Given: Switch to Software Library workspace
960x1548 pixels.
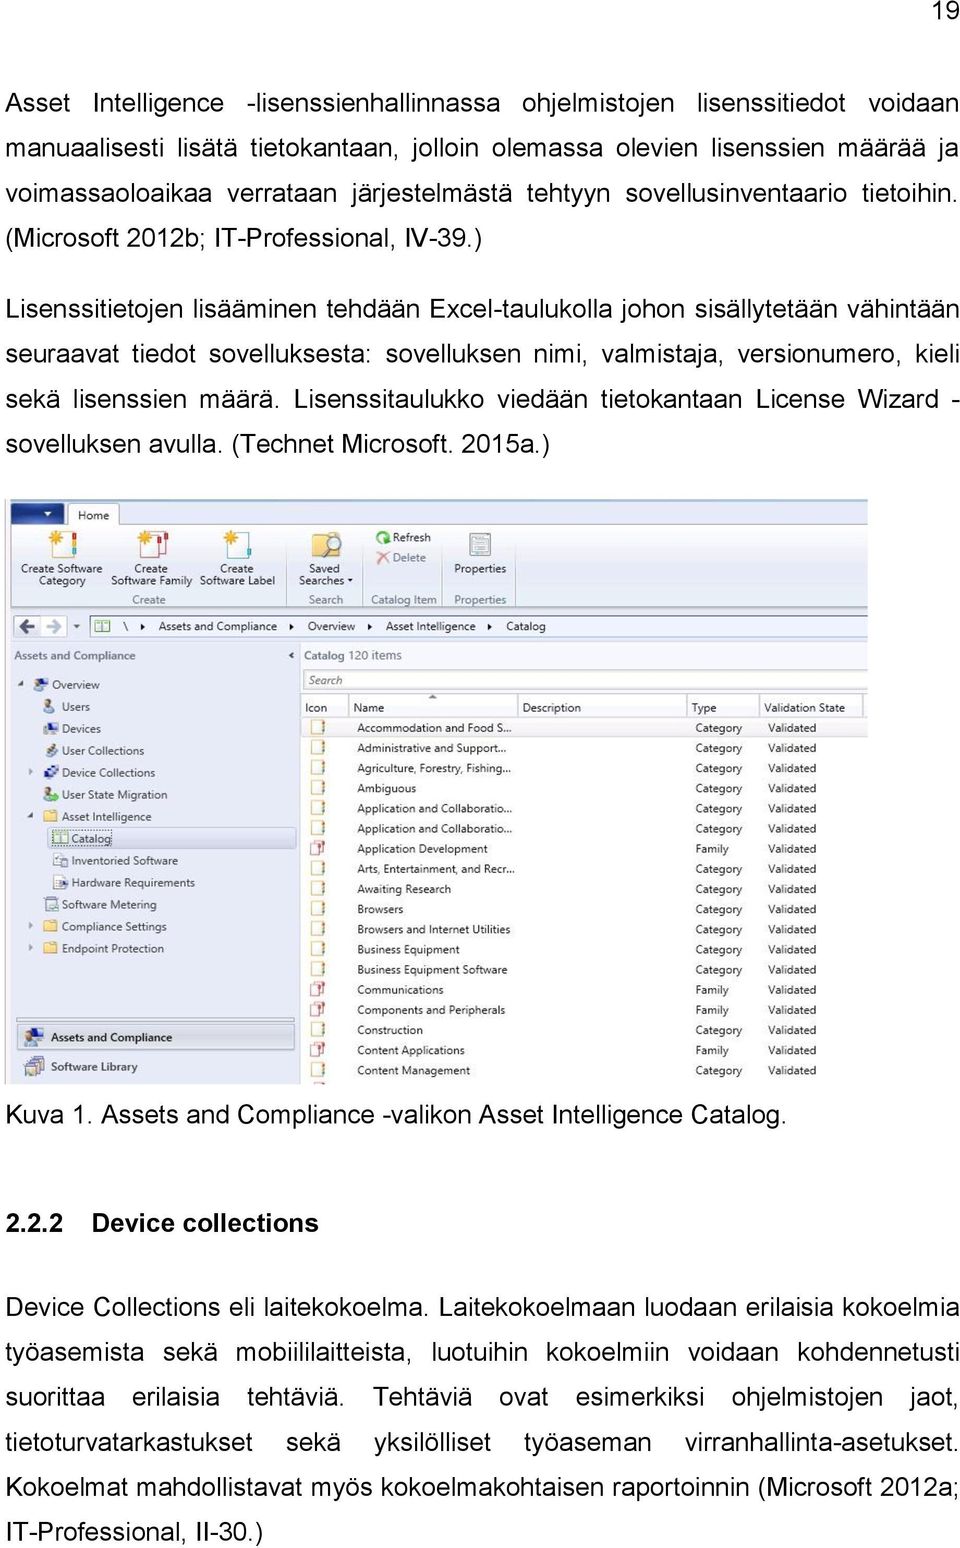Looking at the screenshot, I should tap(155, 1067).
